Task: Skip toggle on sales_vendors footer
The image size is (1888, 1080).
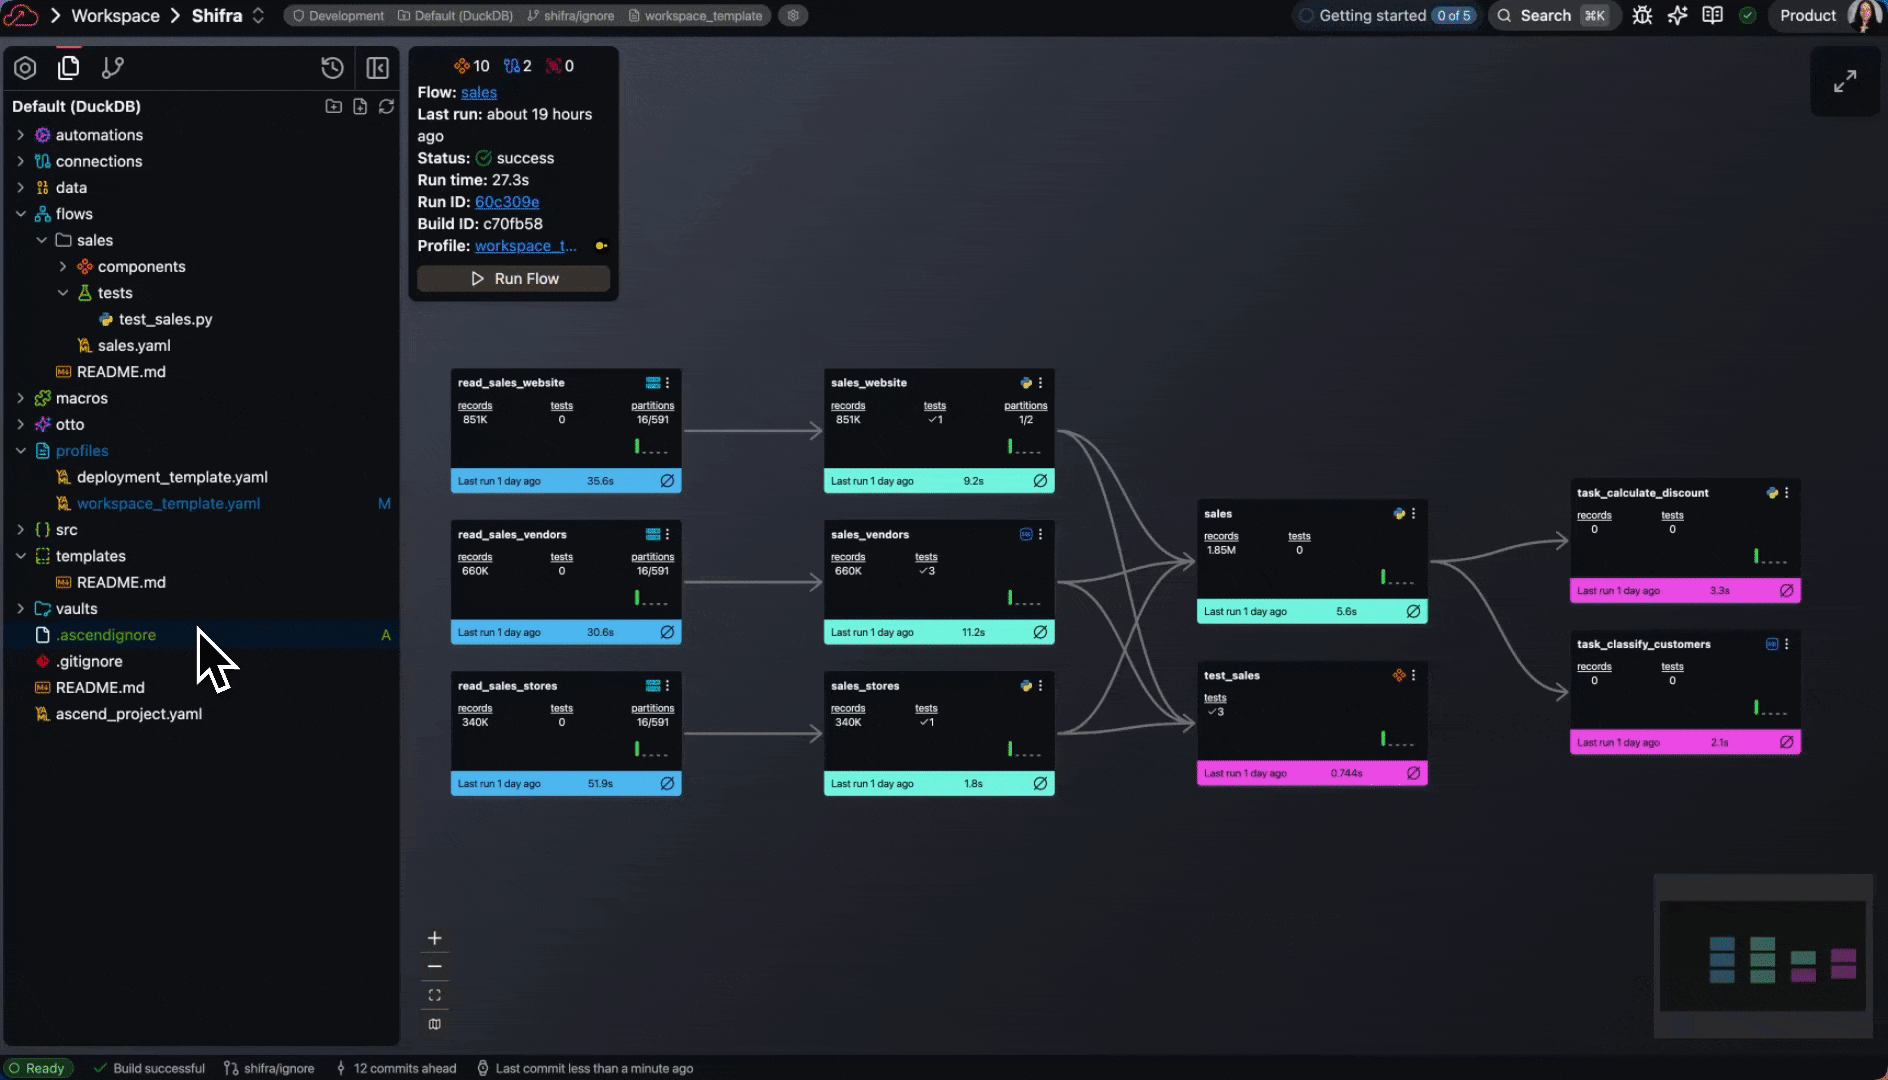Action: click(1040, 632)
